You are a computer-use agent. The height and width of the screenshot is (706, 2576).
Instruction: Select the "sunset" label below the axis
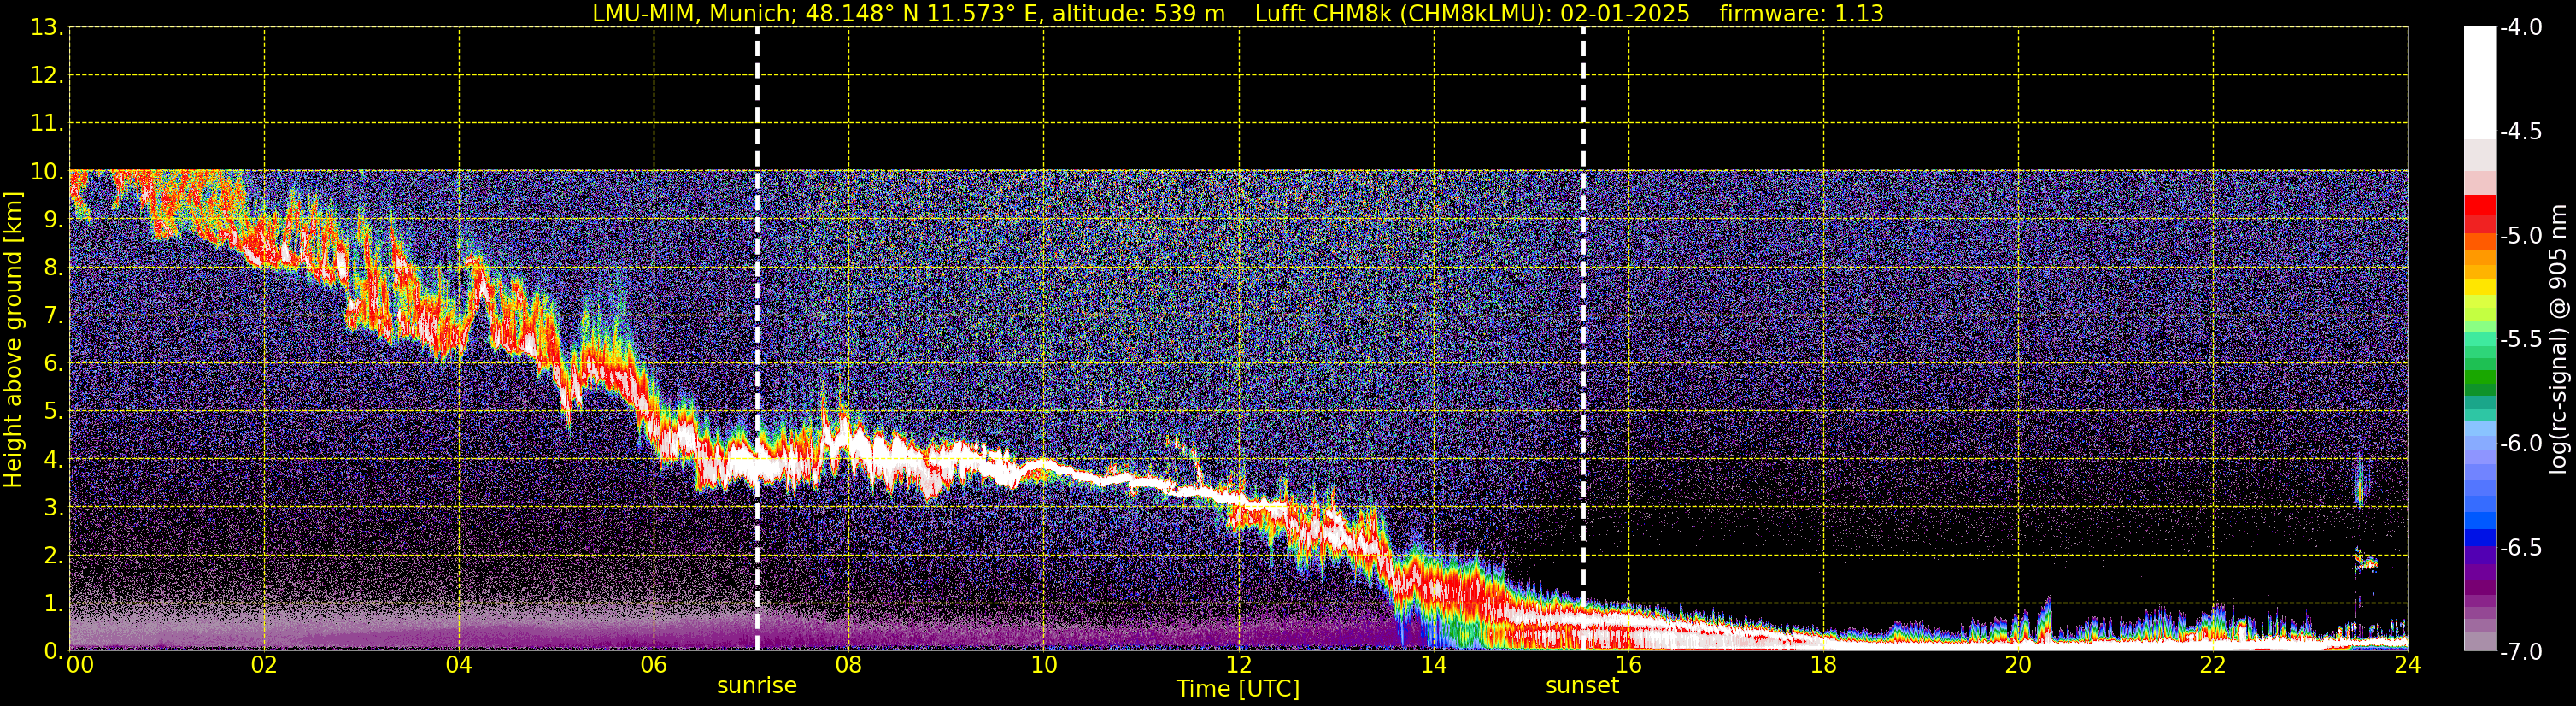click(x=1582, y=686)
